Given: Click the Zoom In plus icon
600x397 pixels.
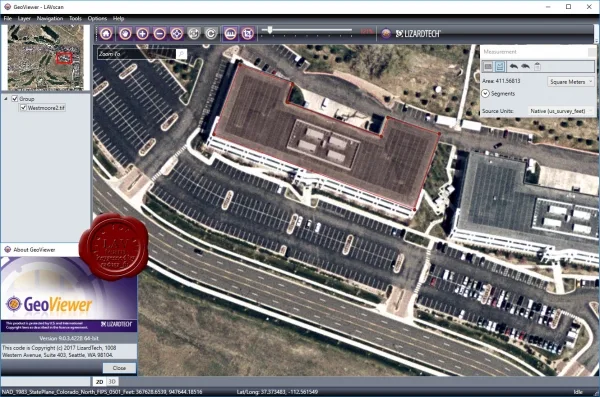Looking at the screenshot, I should [x=142, y=34].
